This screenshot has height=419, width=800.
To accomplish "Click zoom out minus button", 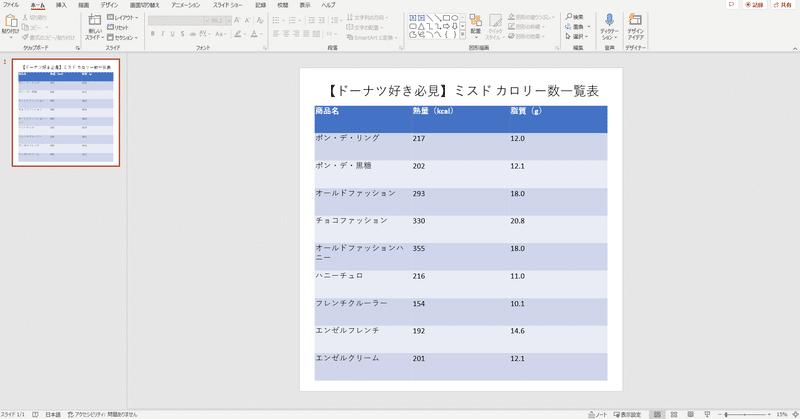I will (x=720, y=414).
